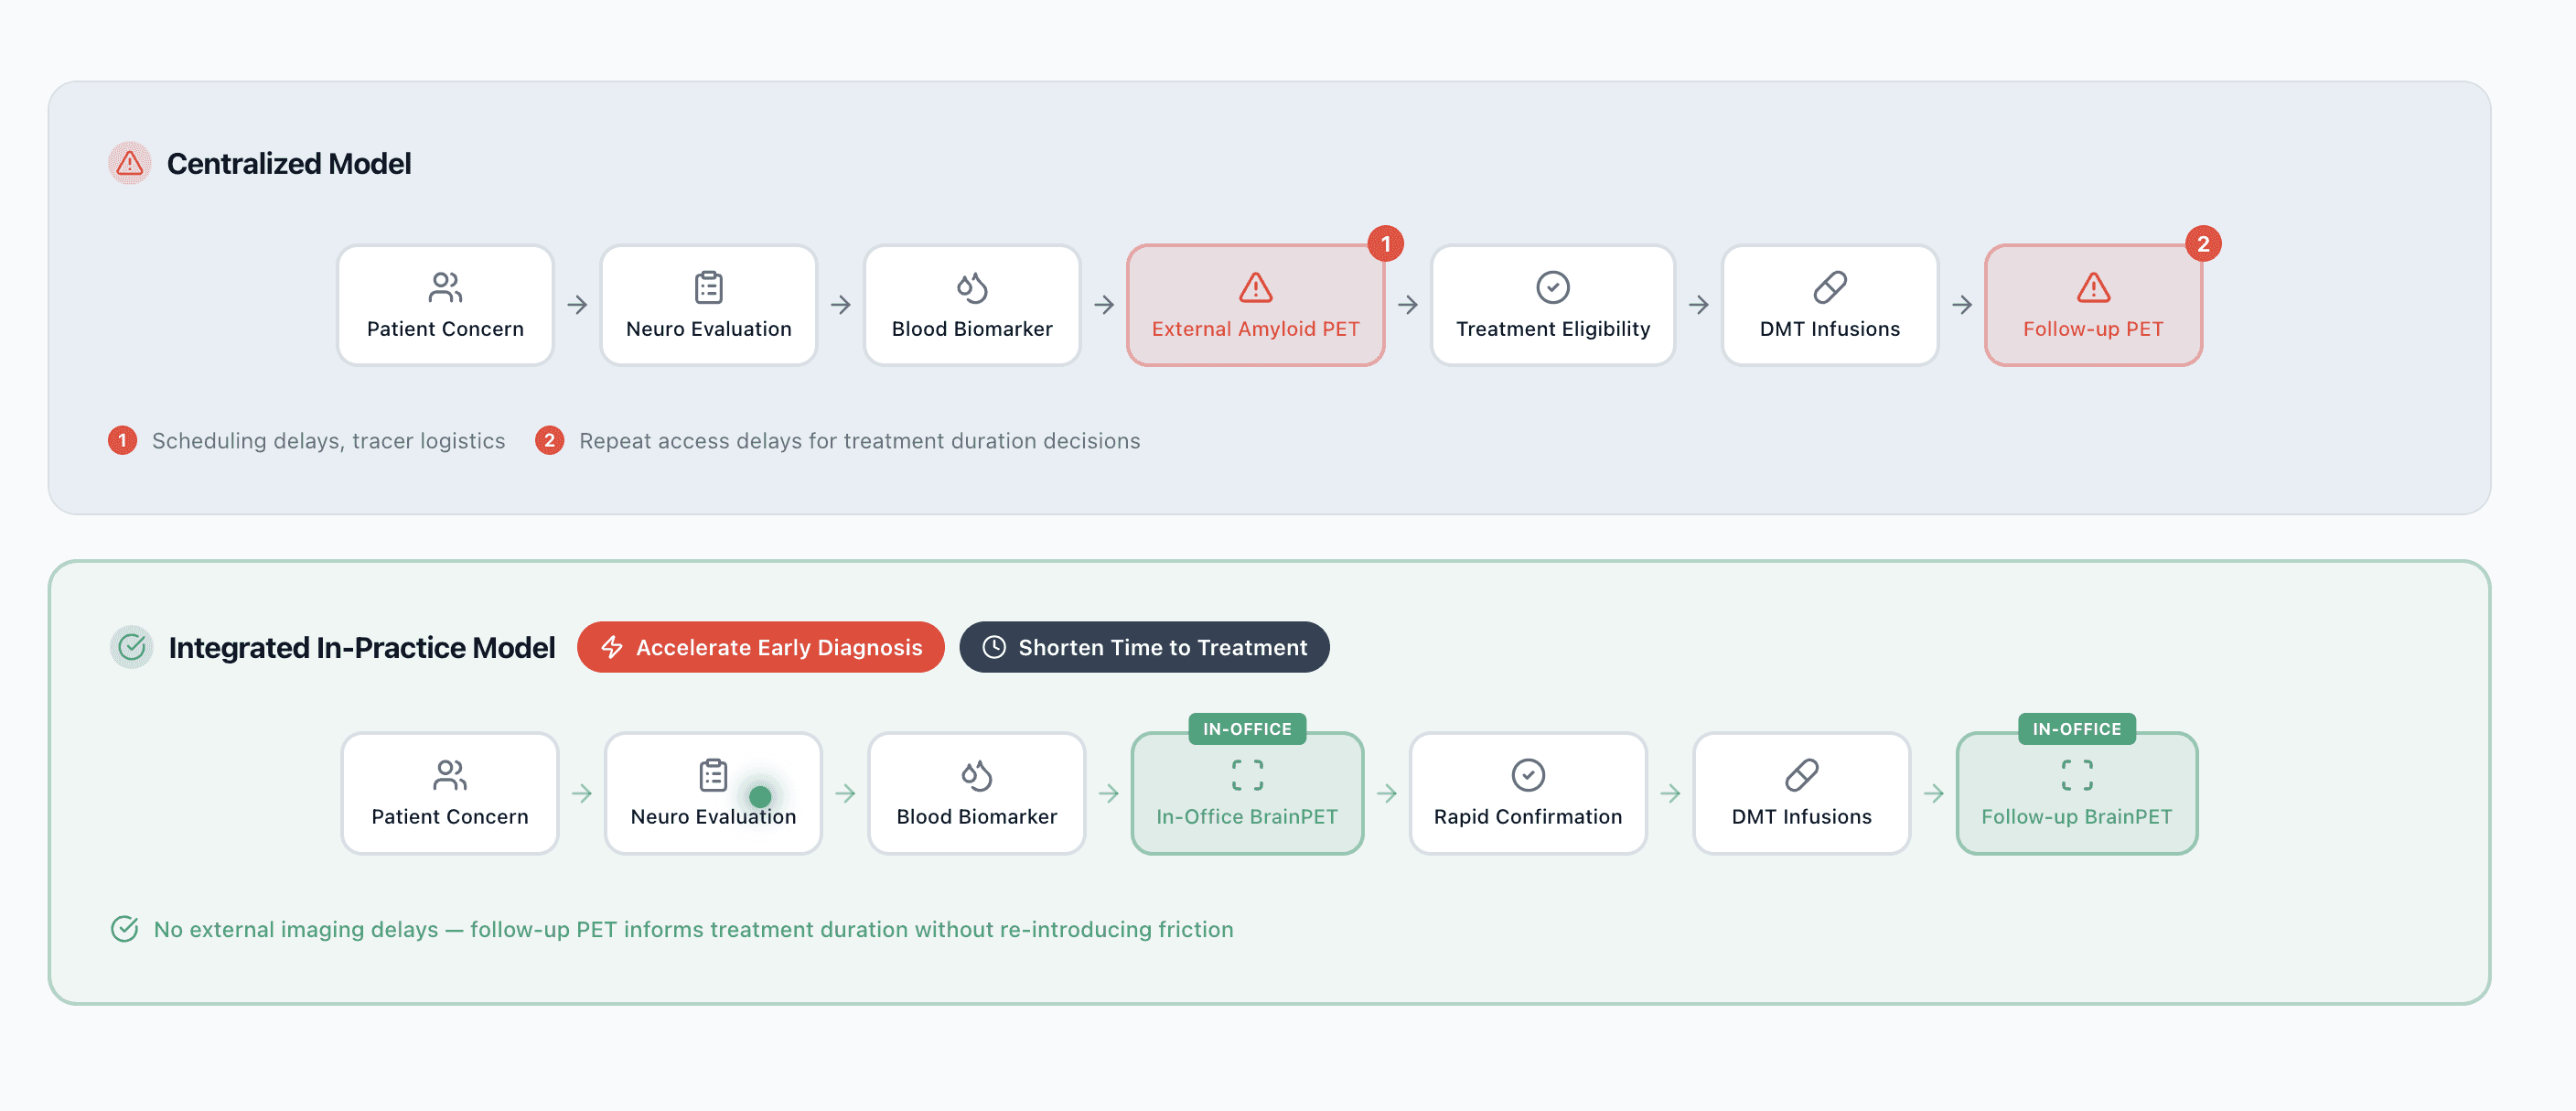The height and width of the screenshot is (1111, 2576).
Task: Click the arrow between Patient Concern and Neuro Evaluation in Centralized row
Action: click(577, 305)
